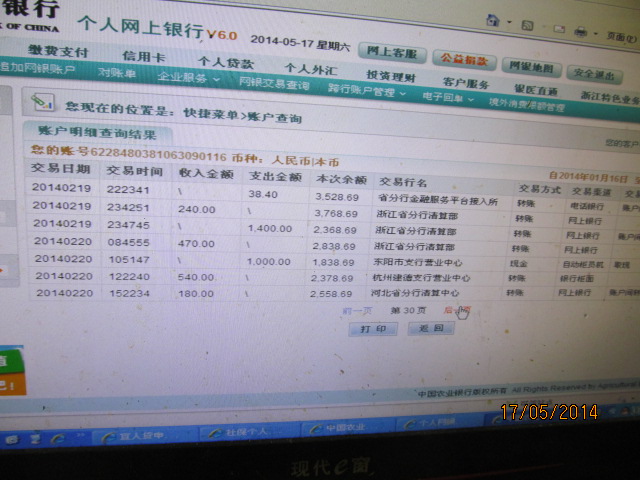
Task: Click the 交易行名 column header
Action: click(x=403, y=182)
